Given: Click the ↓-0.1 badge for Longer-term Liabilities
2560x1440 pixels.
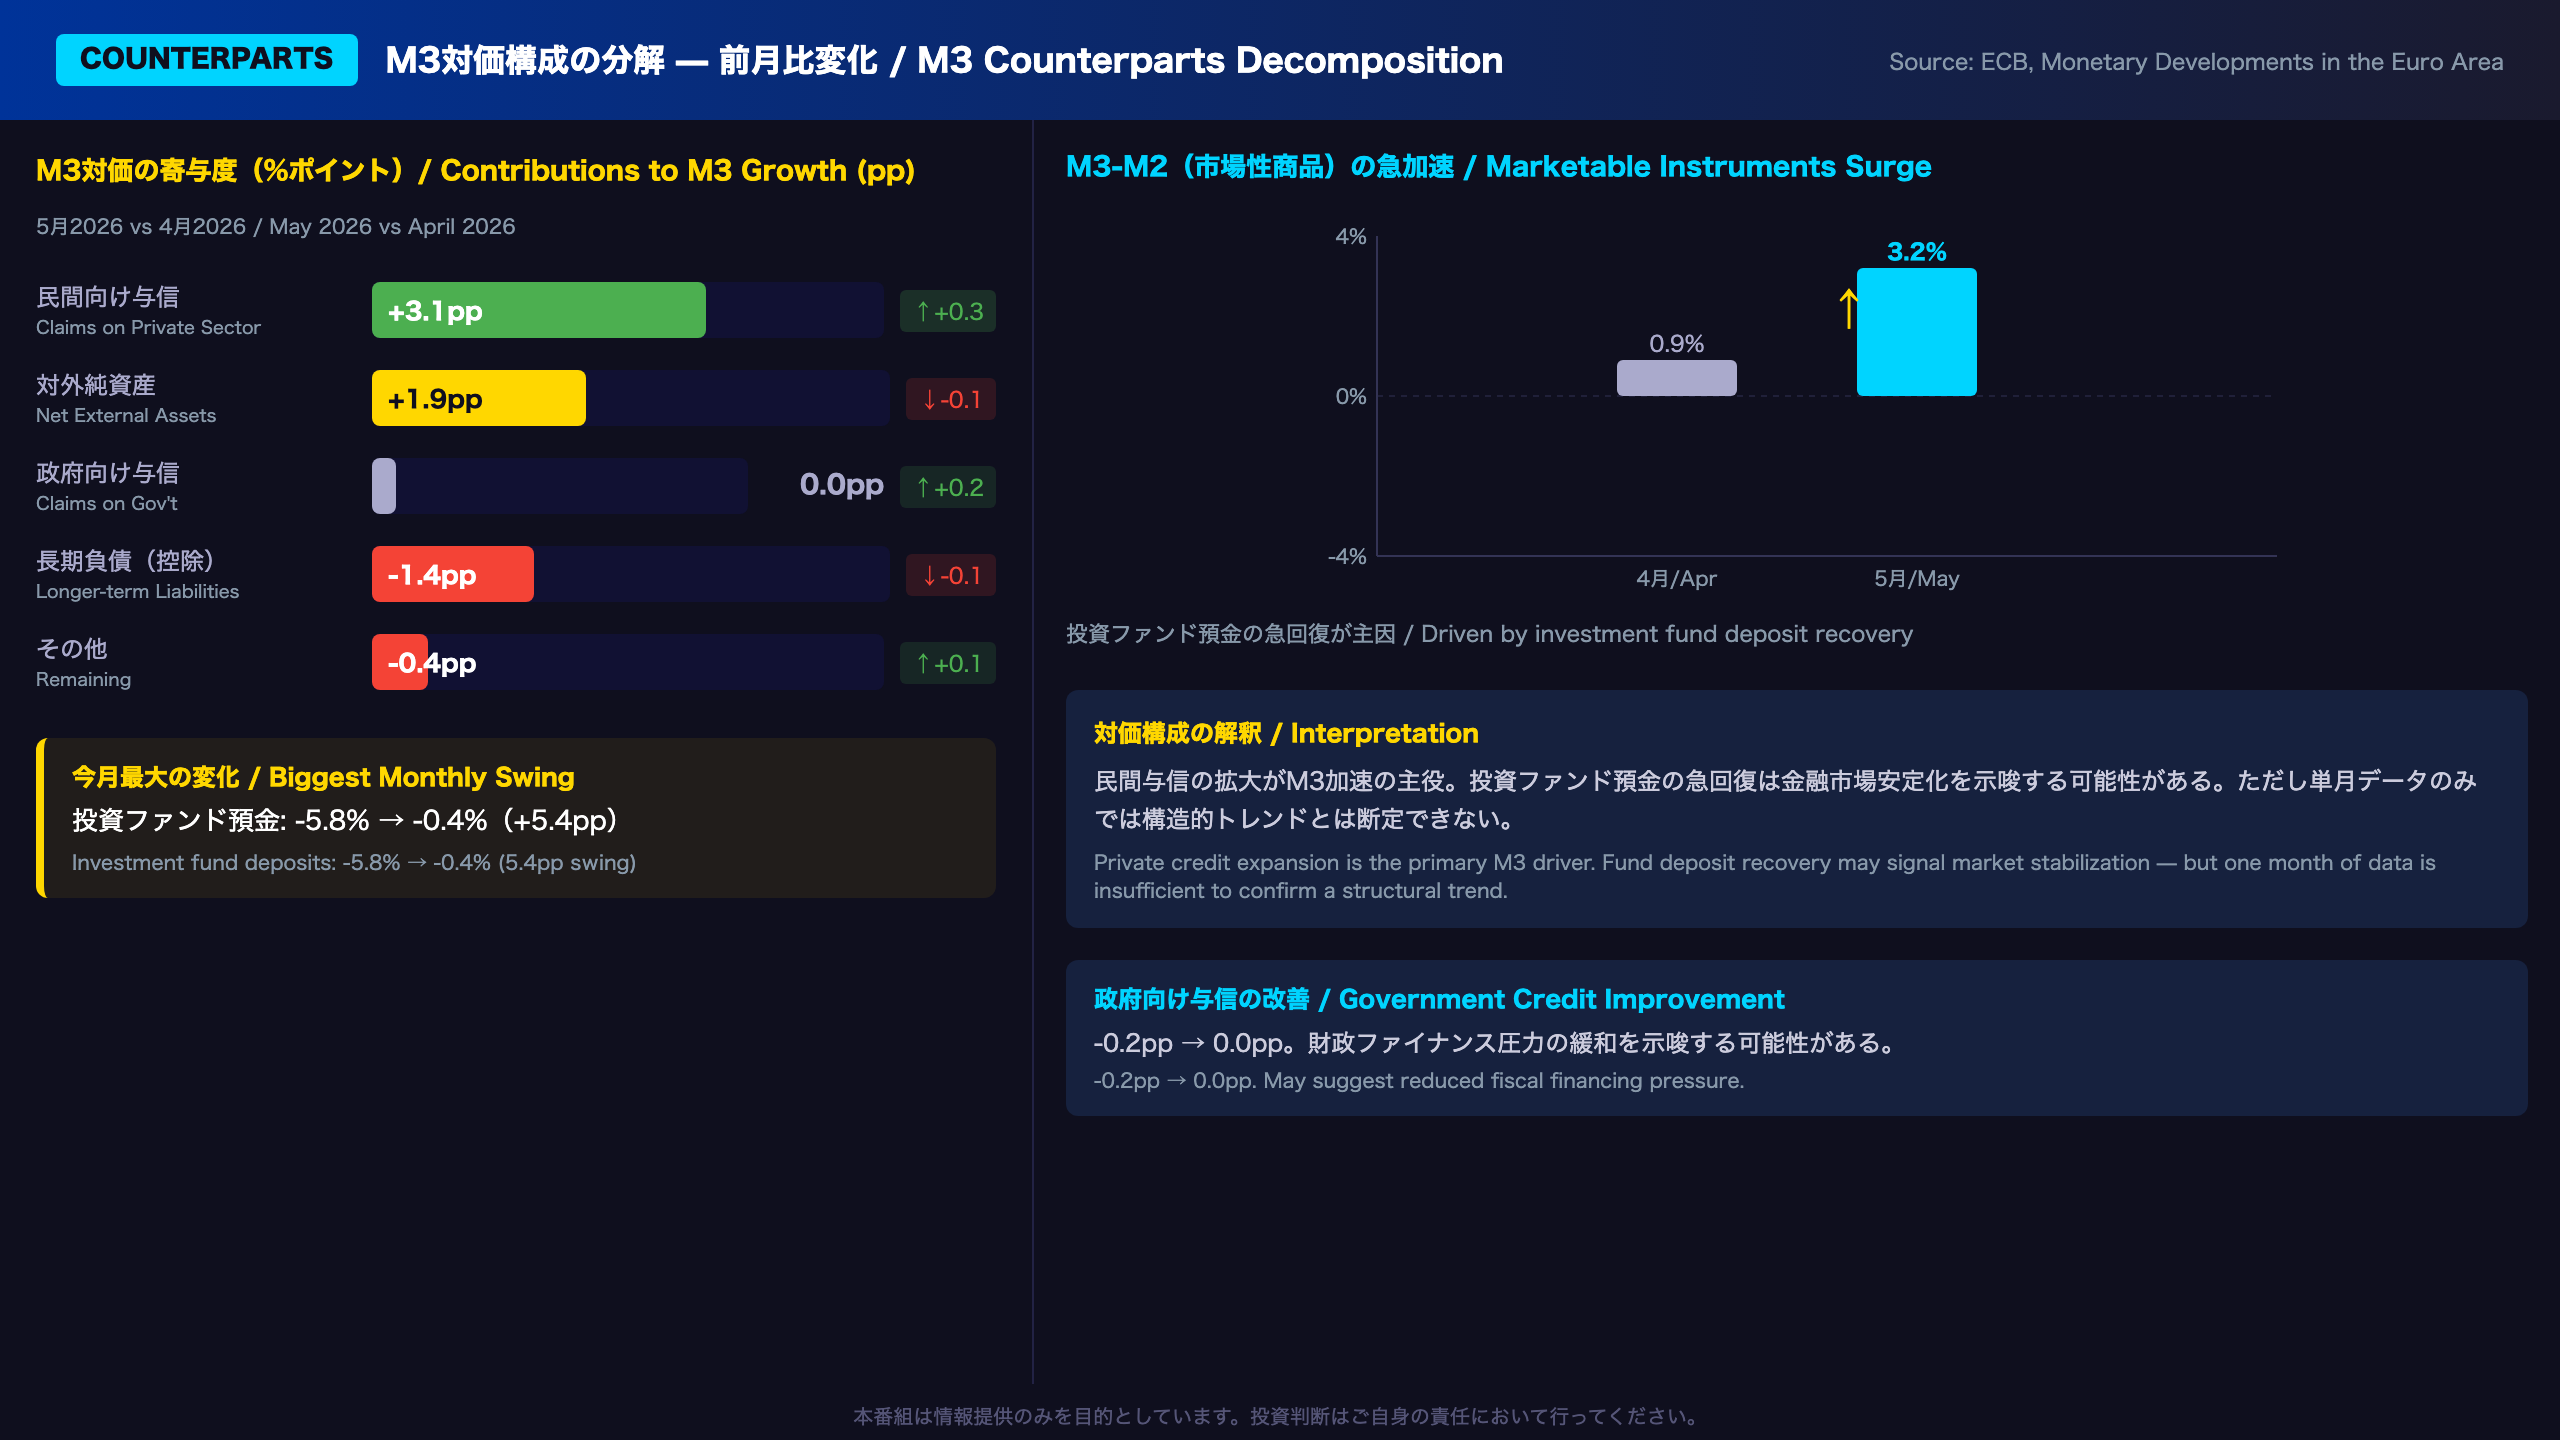Looking at the screenshot, I should pos(951,575).
